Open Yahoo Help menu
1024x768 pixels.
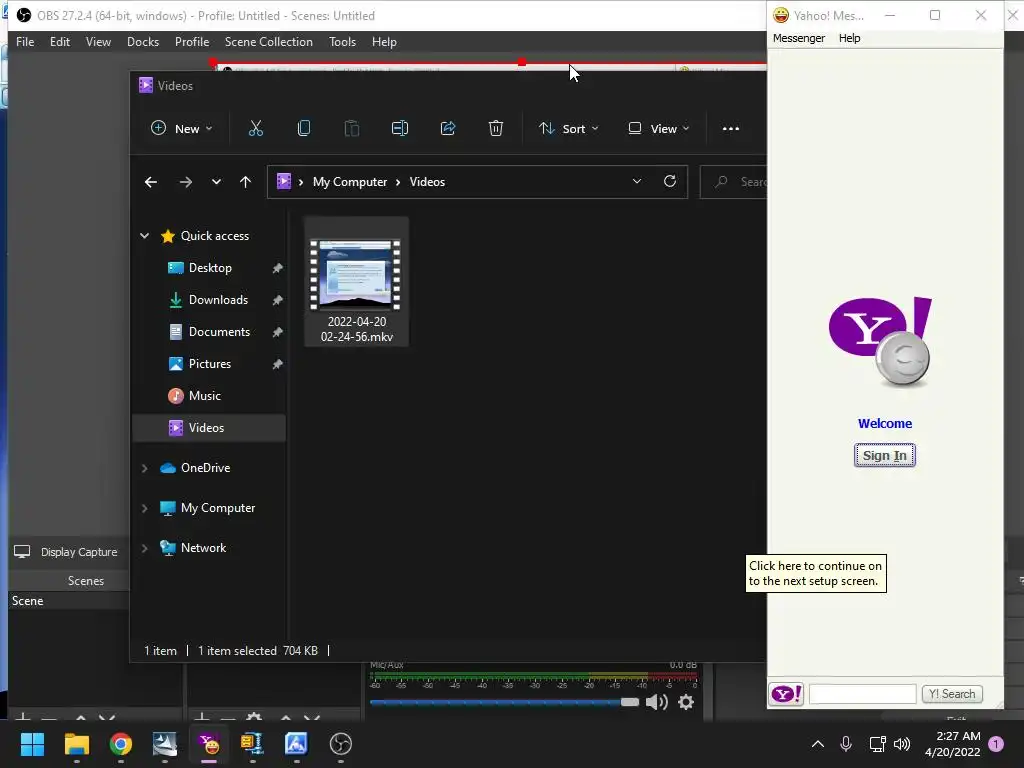tap(849, 38)
